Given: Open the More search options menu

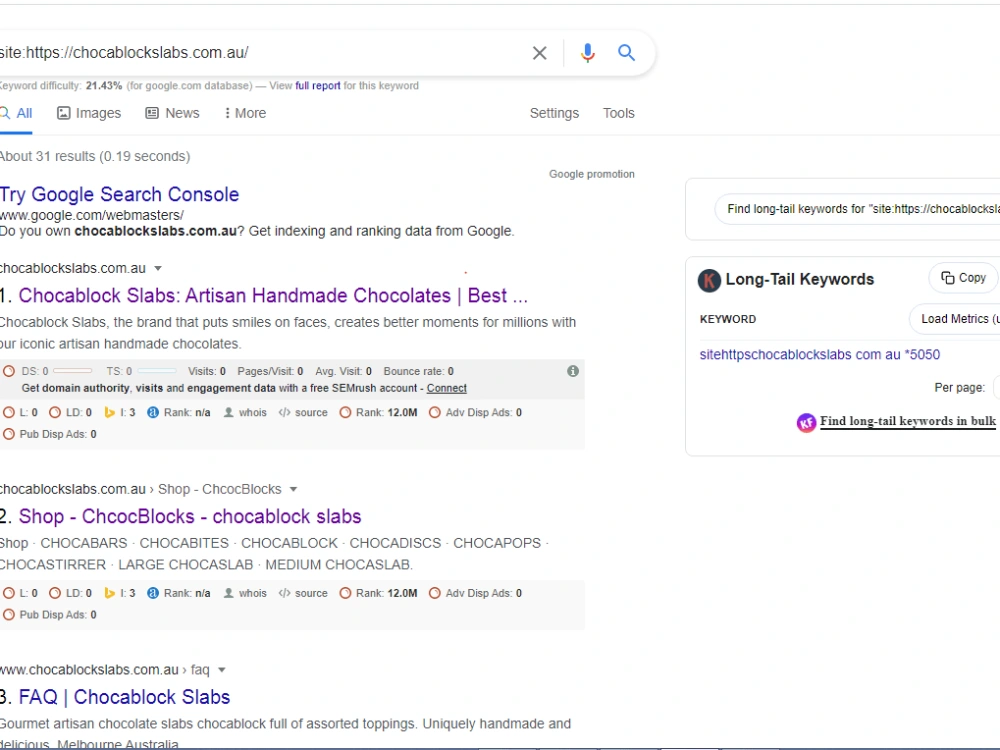Looking at the screenshot, I should pos(245,113).
